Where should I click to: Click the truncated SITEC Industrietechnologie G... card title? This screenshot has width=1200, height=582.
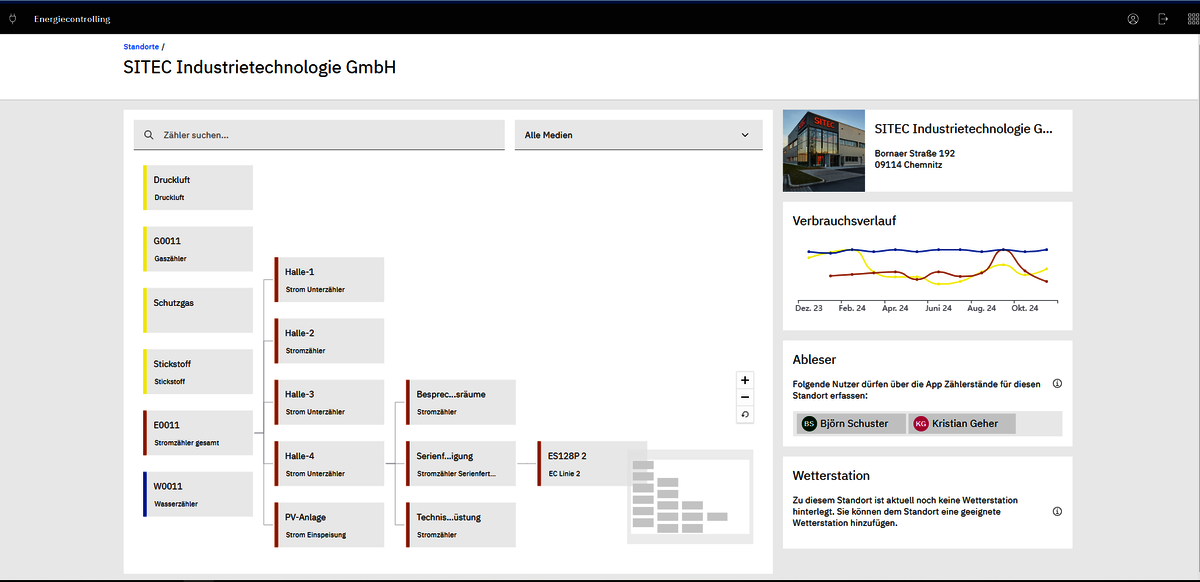(x=963, y=129)
